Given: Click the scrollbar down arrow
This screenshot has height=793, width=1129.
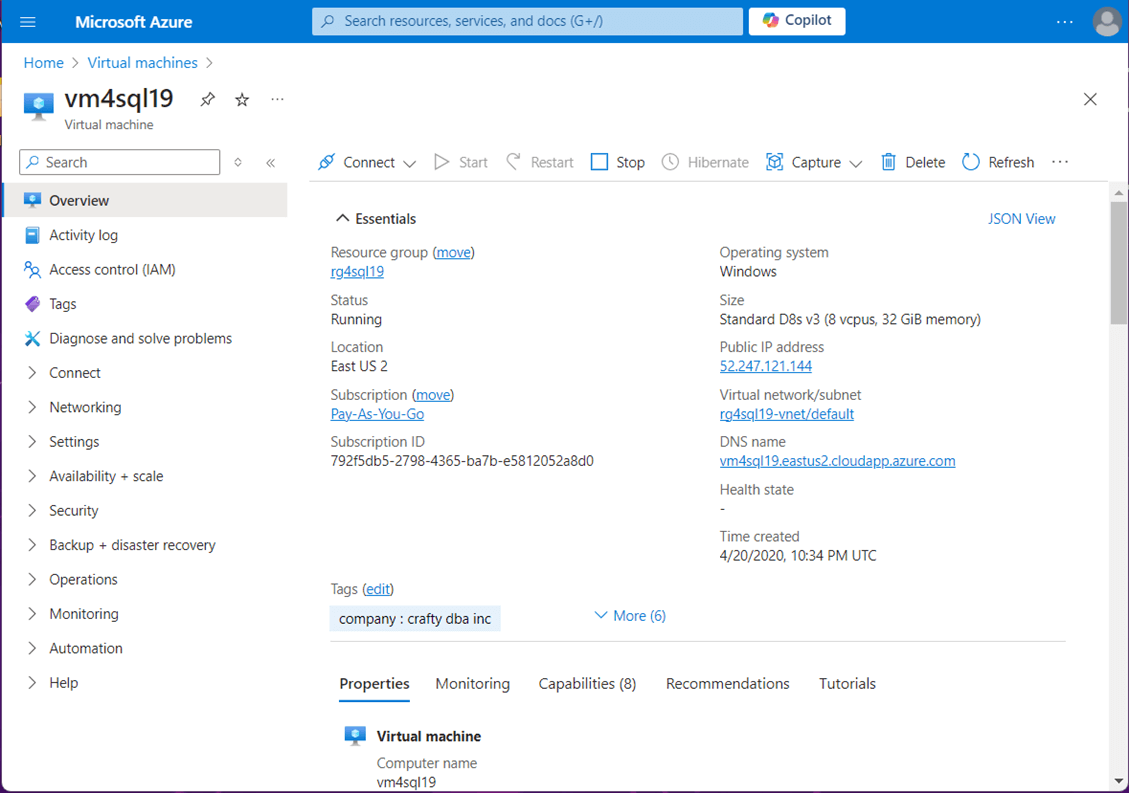Looking at the screenshot, I should click(1119, 781).
